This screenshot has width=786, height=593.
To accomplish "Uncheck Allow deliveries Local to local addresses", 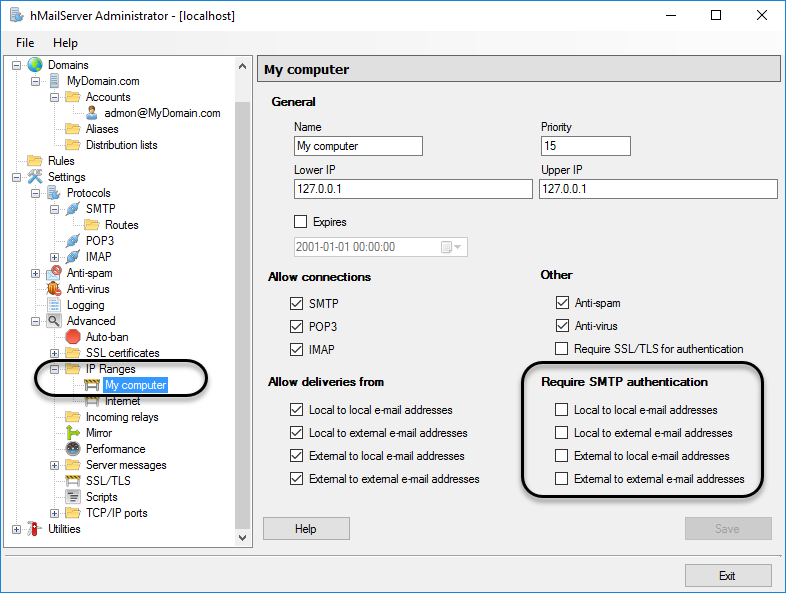I will click(296, 410).
